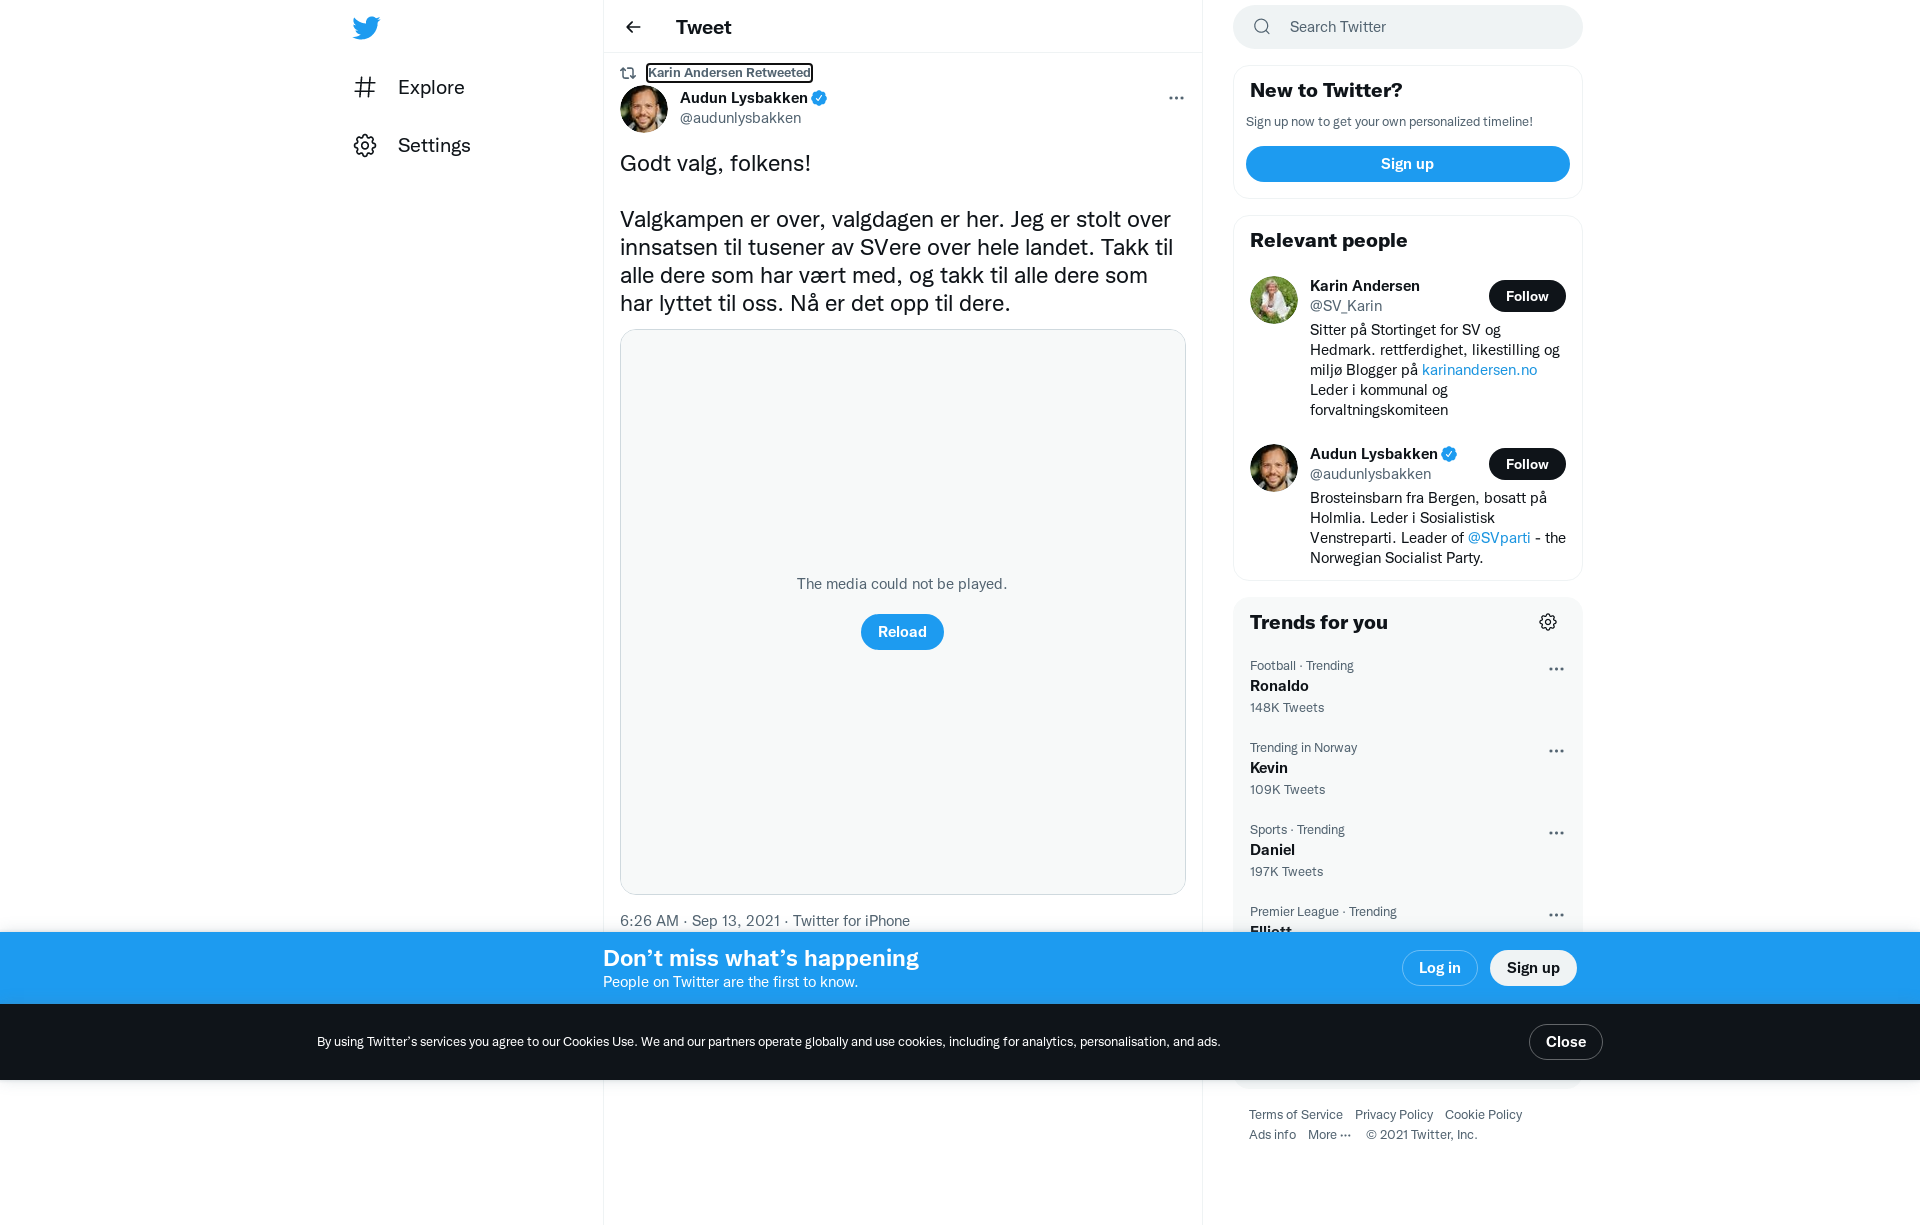The image size is (1920, 1225).
Task: Click the retweet icon above the tweet
Action: (x=628, y=73)
